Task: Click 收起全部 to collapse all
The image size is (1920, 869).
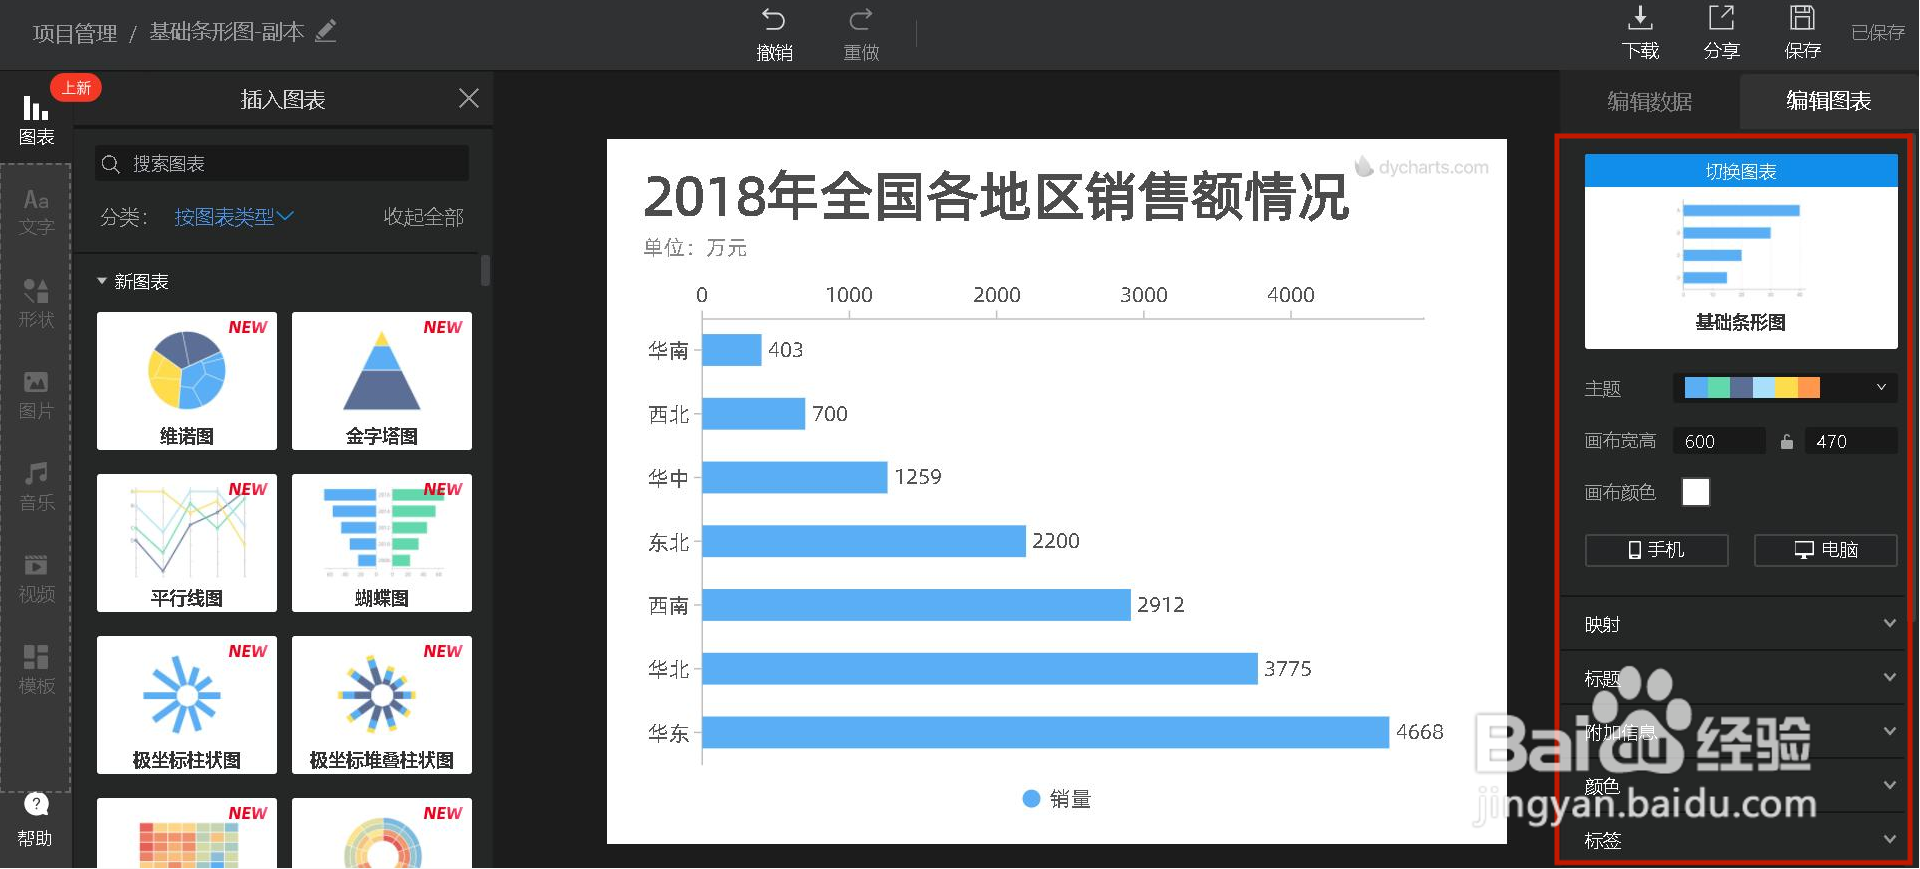Action: point(424,217)
